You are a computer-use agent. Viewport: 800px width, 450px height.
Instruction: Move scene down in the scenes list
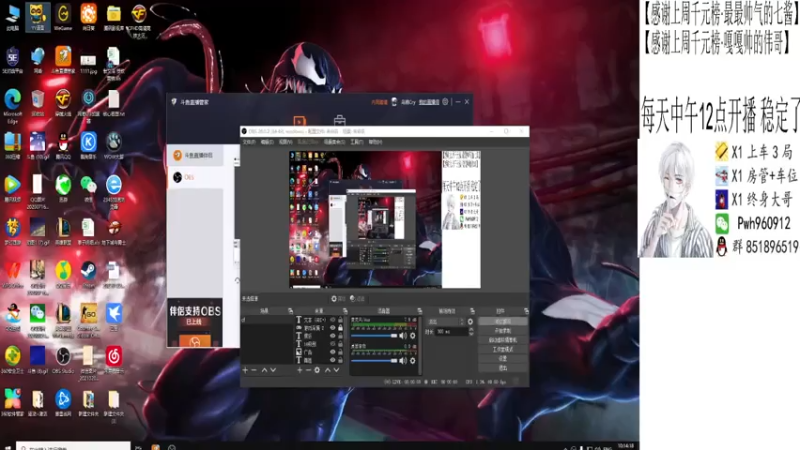tap(273, 370)
